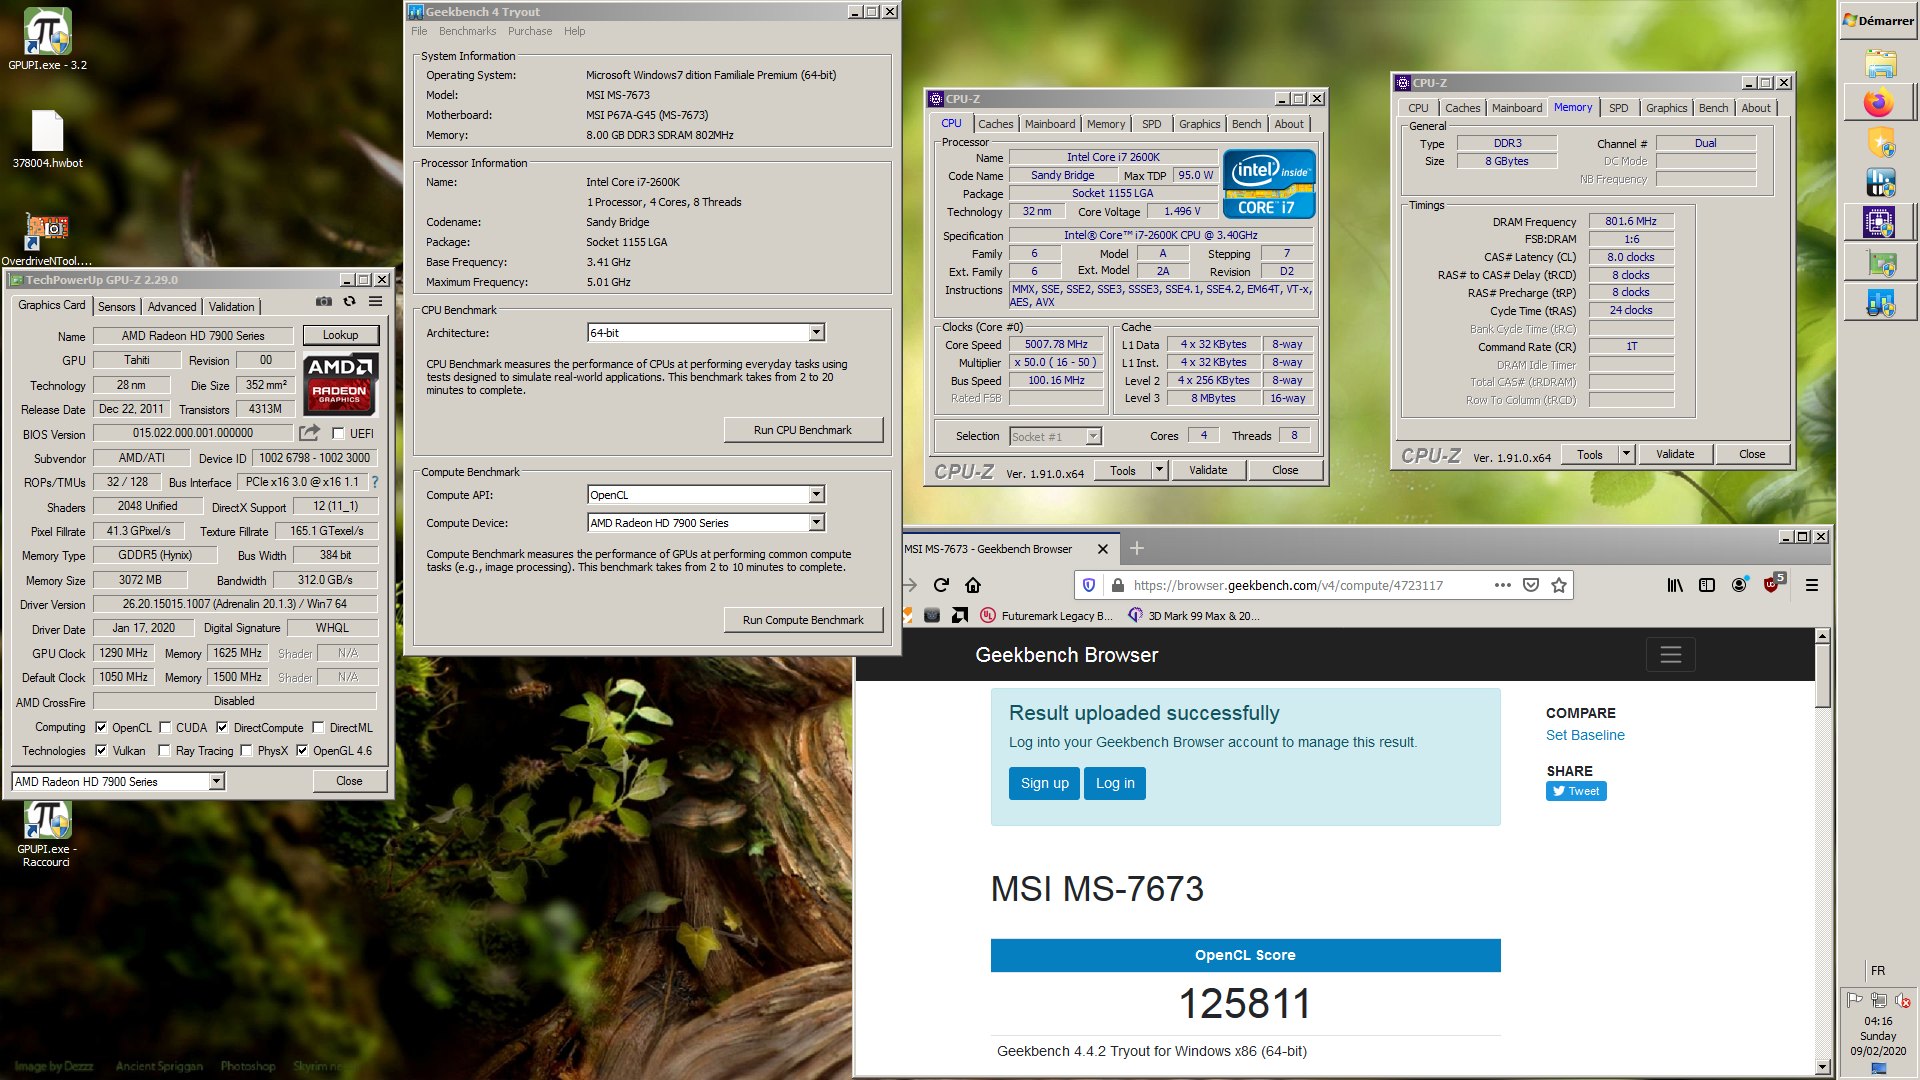The height and width of the screenshot is (1080, 1920).
Task: Switch to GPU-Z Sensors tab
Action: 116,306
